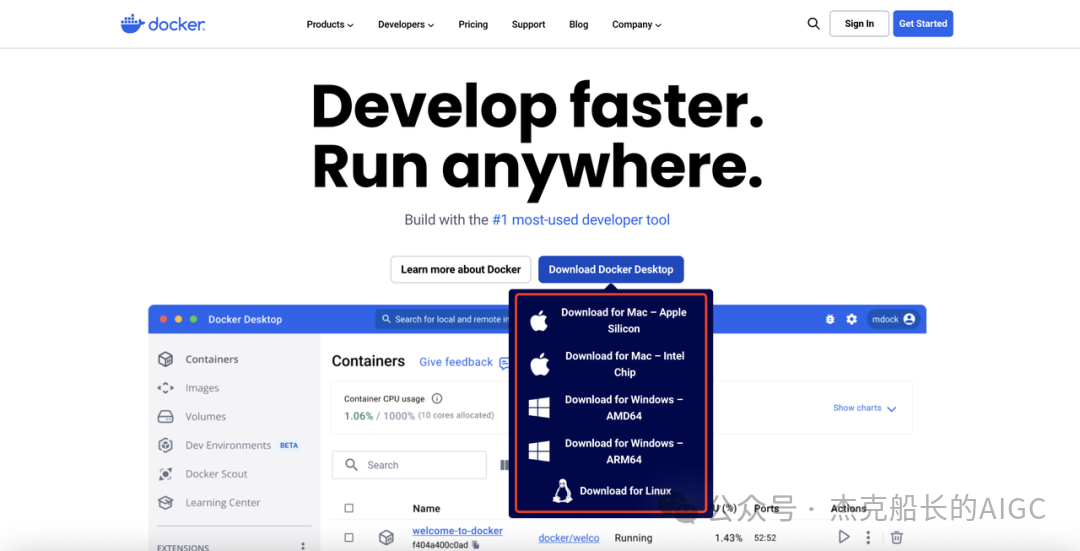Screen dimensions: 1080x551
Task: Expand the Company menu
Action: click(636, 24)
